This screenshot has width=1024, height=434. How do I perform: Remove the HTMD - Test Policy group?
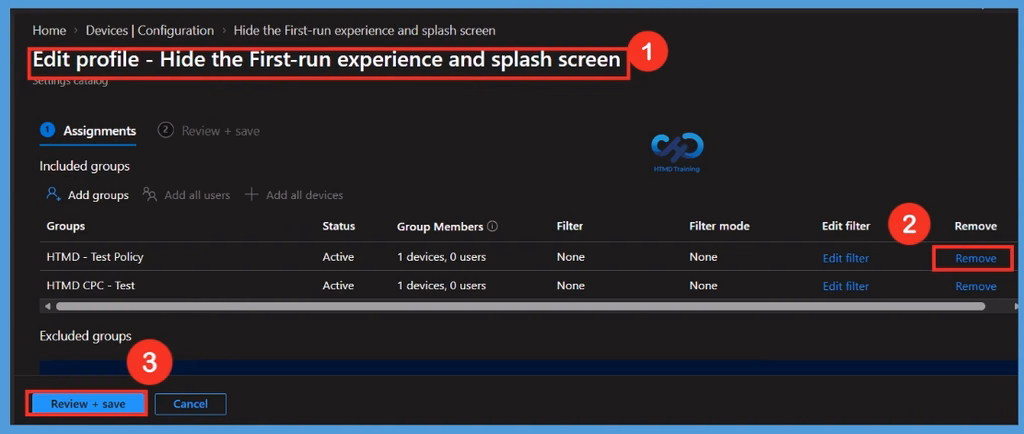click(x=976, y=258)
